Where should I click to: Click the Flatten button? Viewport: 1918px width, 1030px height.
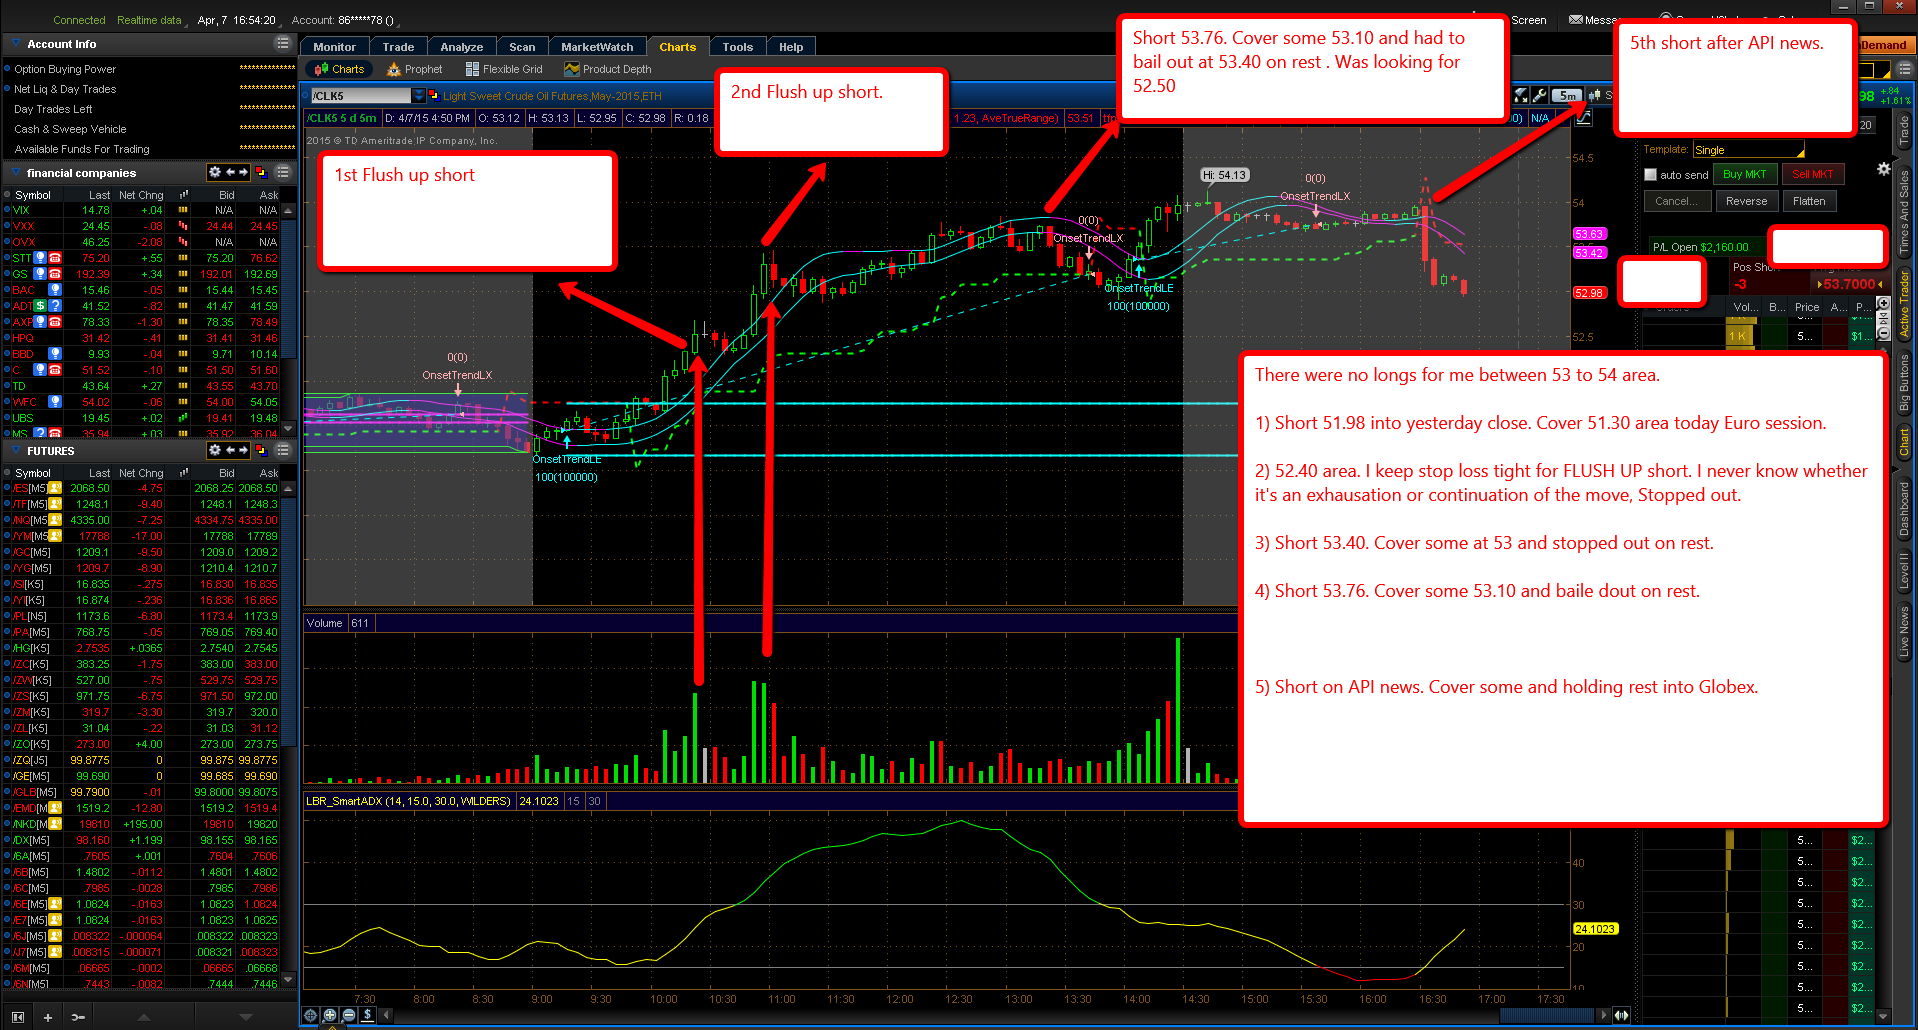click(x=1809, y=201)
